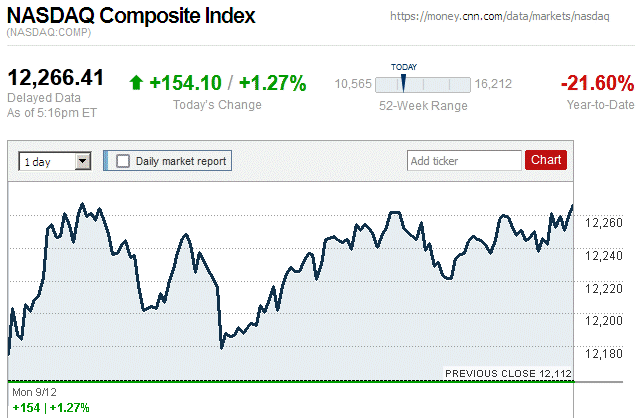The width and height of the screenshot is (640, 420).
Task: Click the green up arrow icon
Action: pyautogui.click(x=136, y=83)
